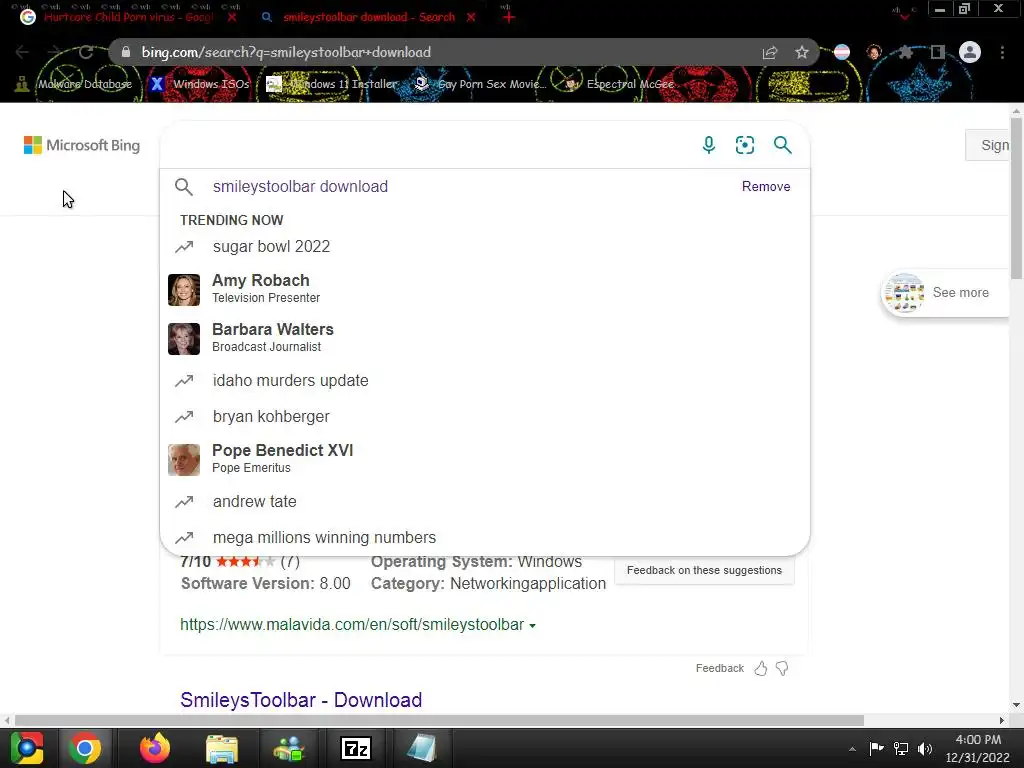1024x768 pixels.
Task: Bookmark this page with the star icon
Action: pyautogui.click(x=802, y=52)
